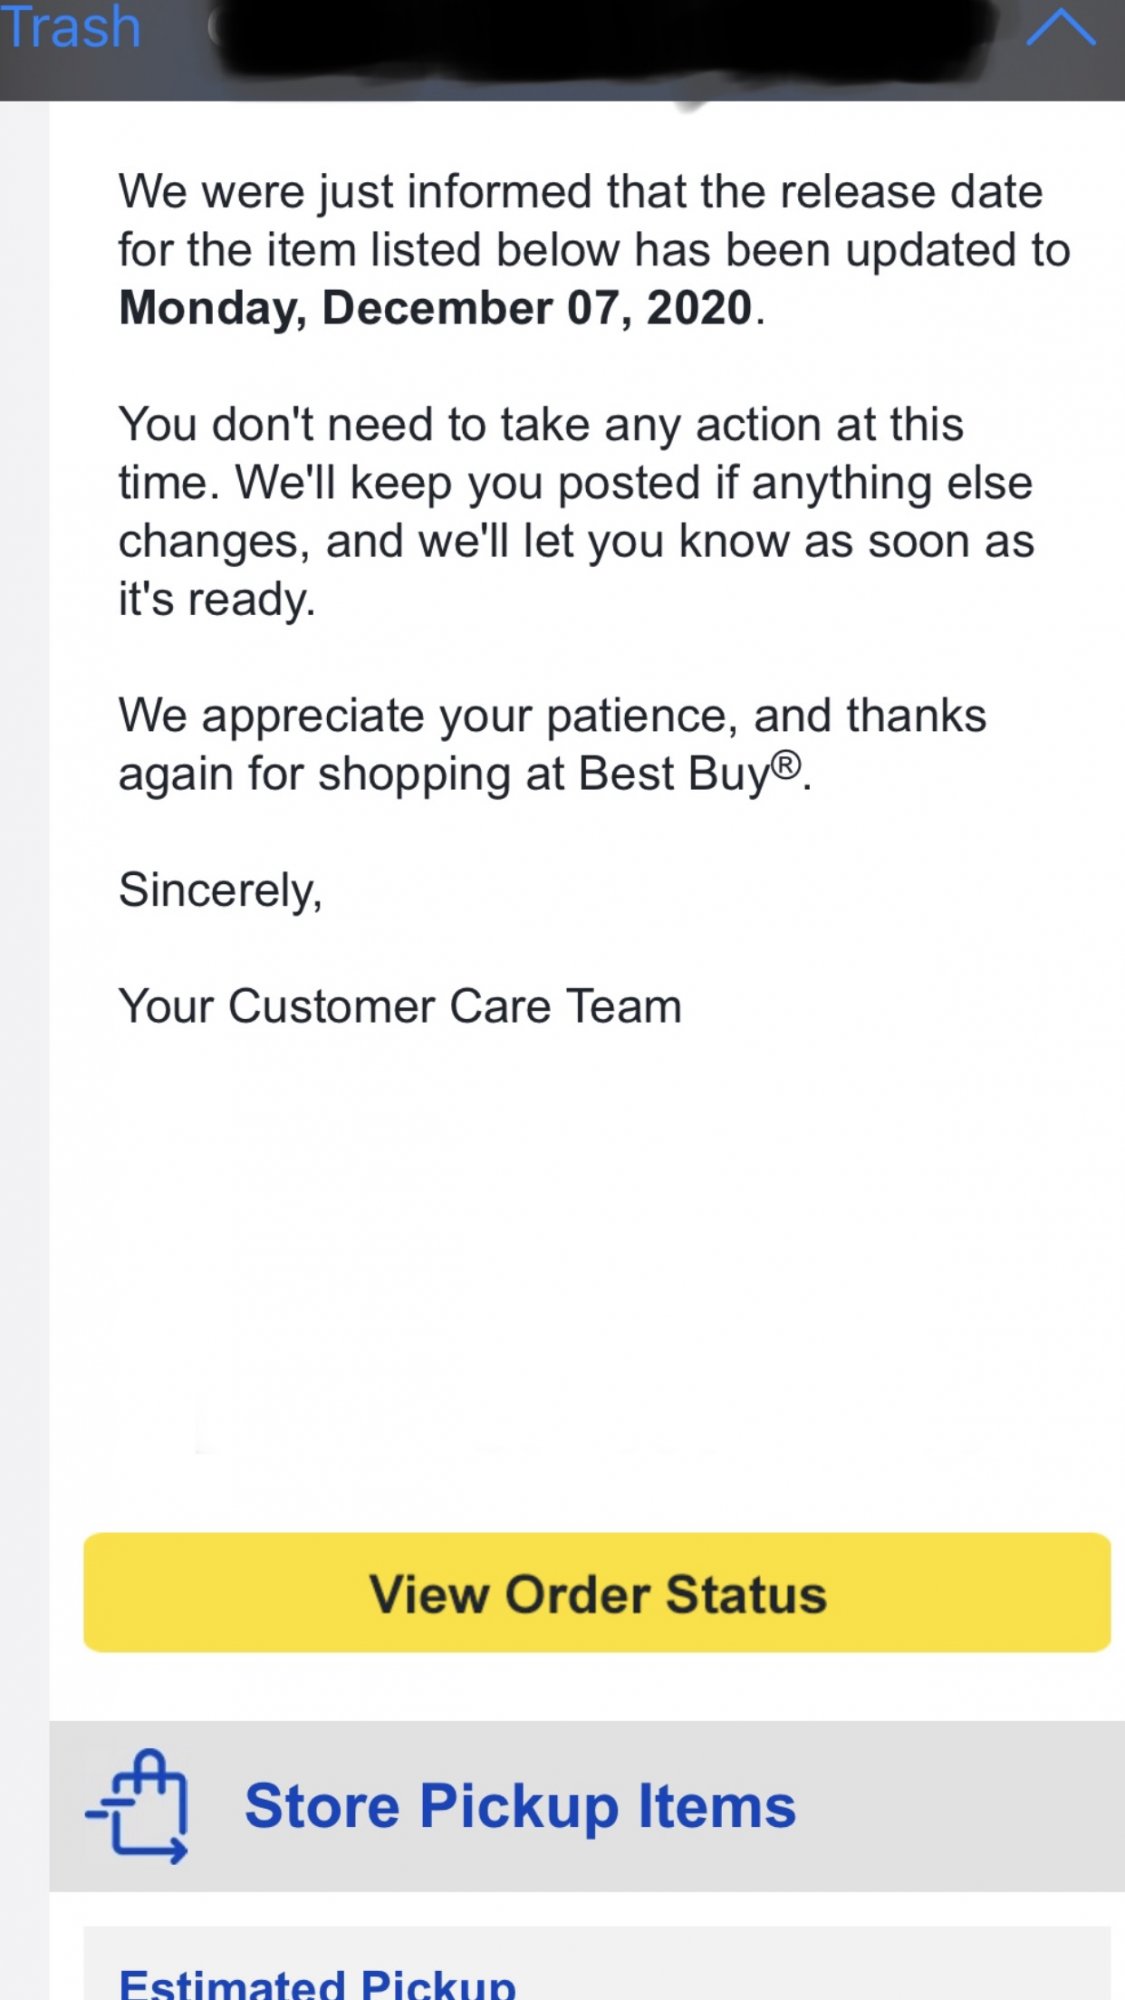The image size is (1125, 2000).
Task: Tap the Your Customer Care Team signature
Action: [400, 1006]
